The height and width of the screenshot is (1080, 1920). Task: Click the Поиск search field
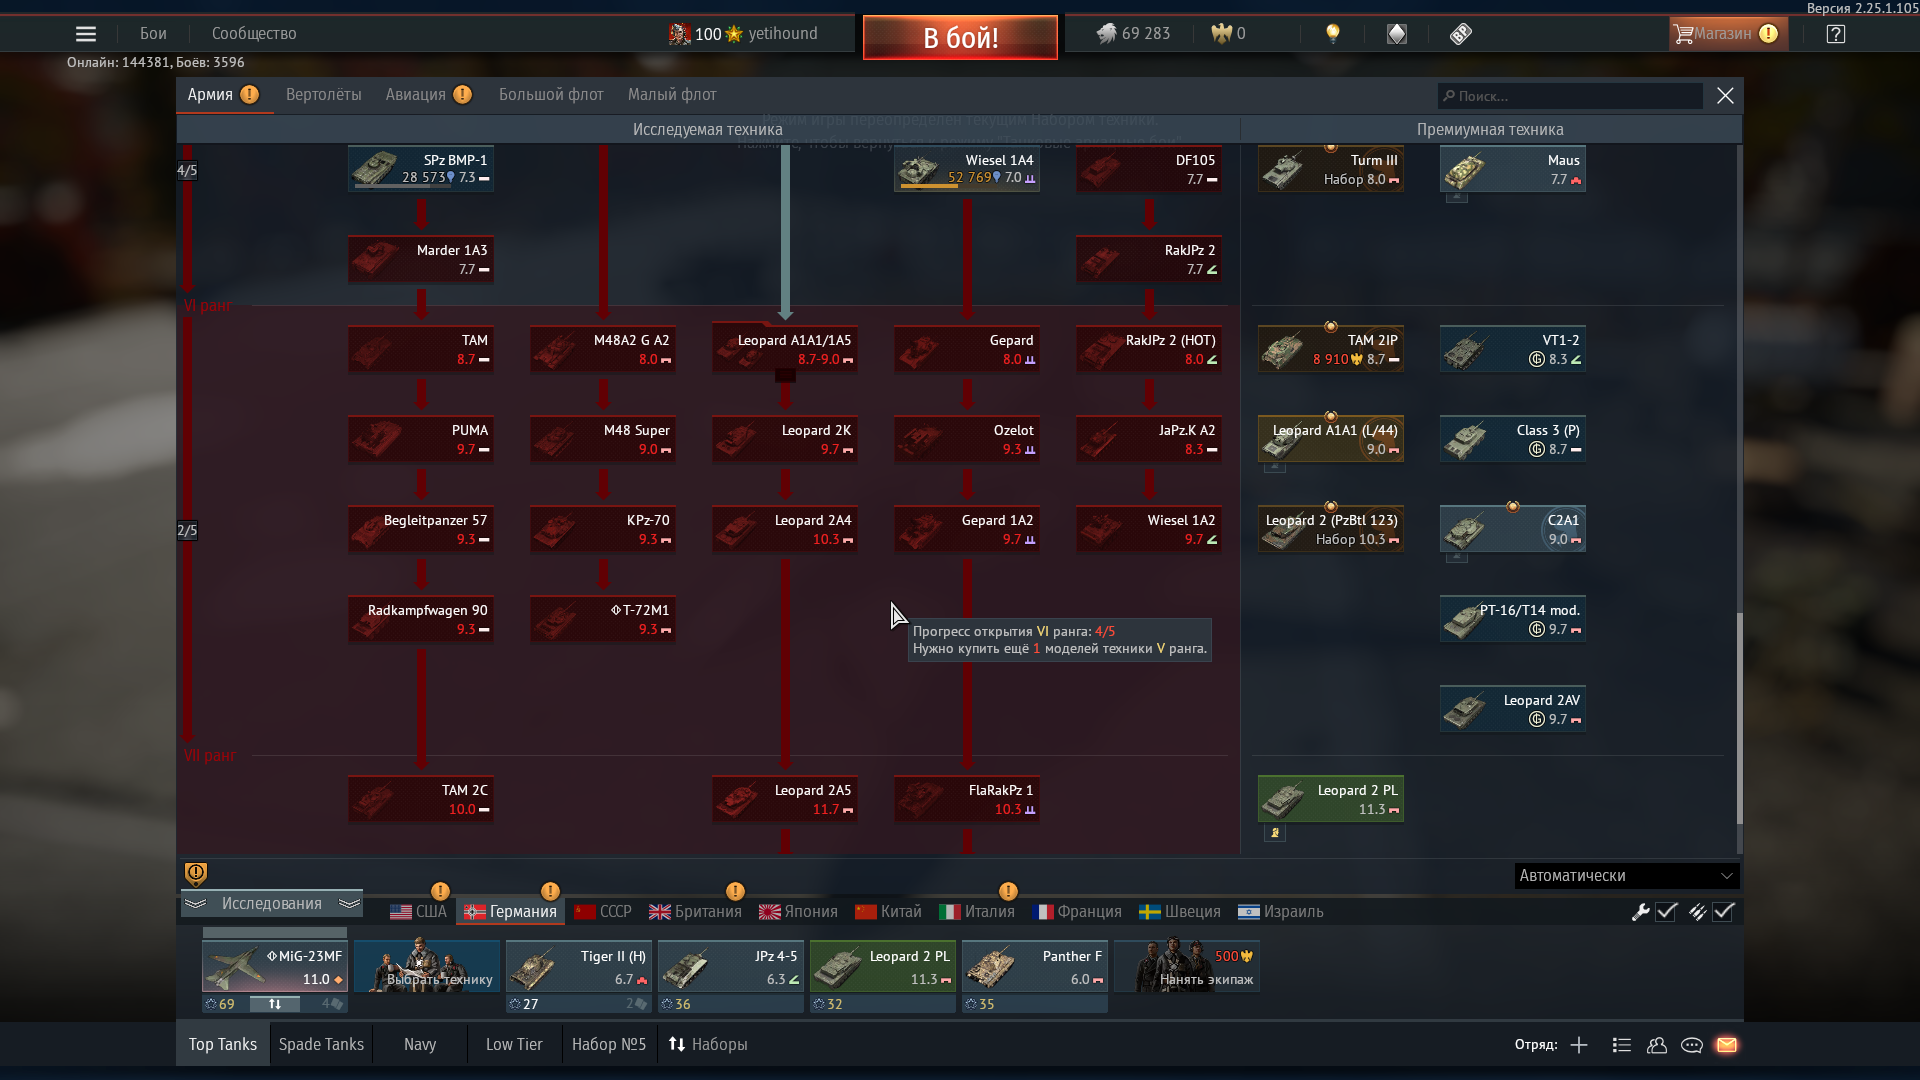point(1570,96)
